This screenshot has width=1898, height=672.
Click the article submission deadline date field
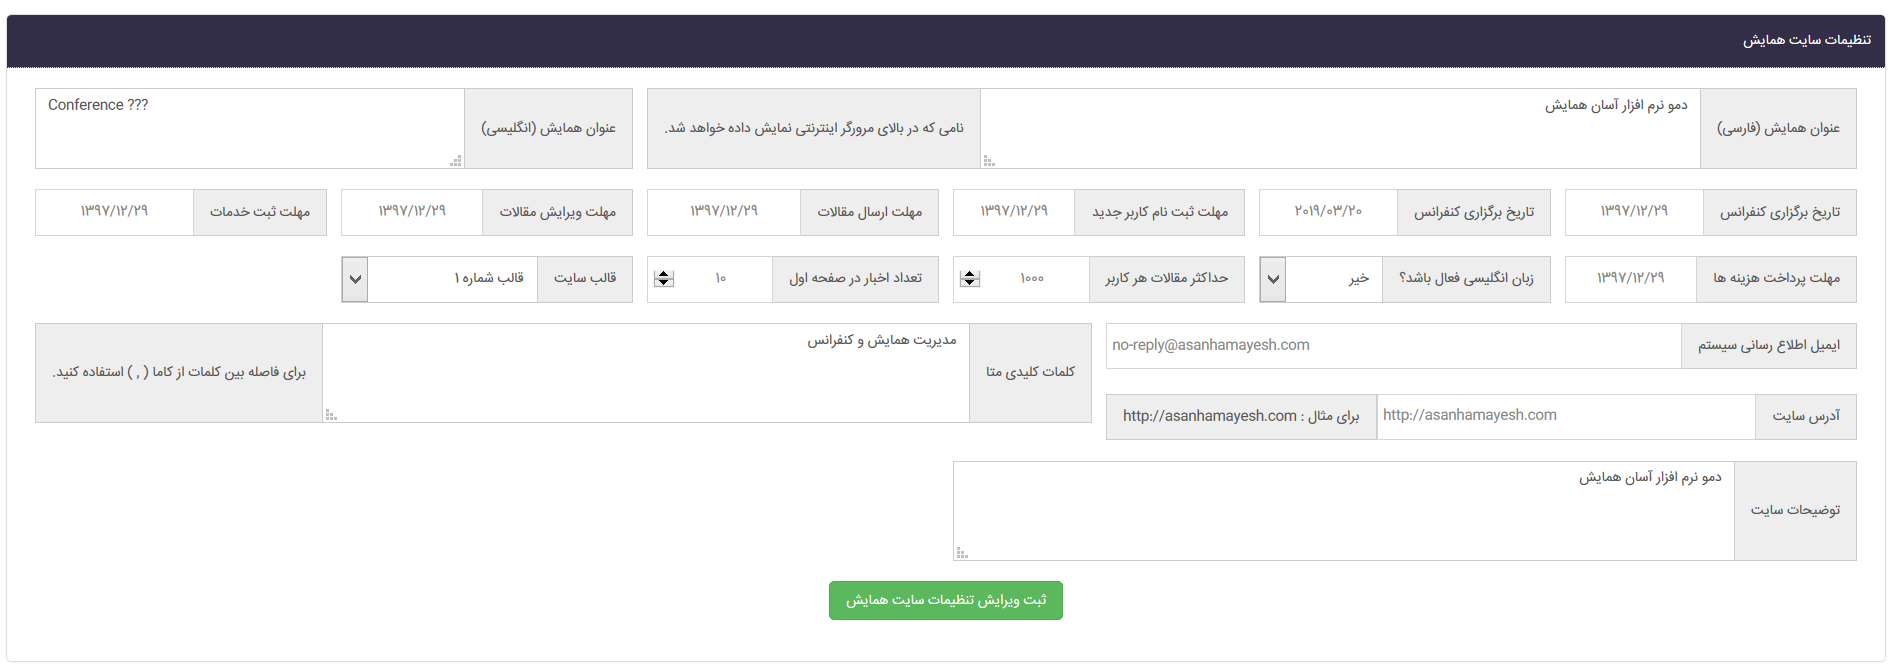coord(724,212)
